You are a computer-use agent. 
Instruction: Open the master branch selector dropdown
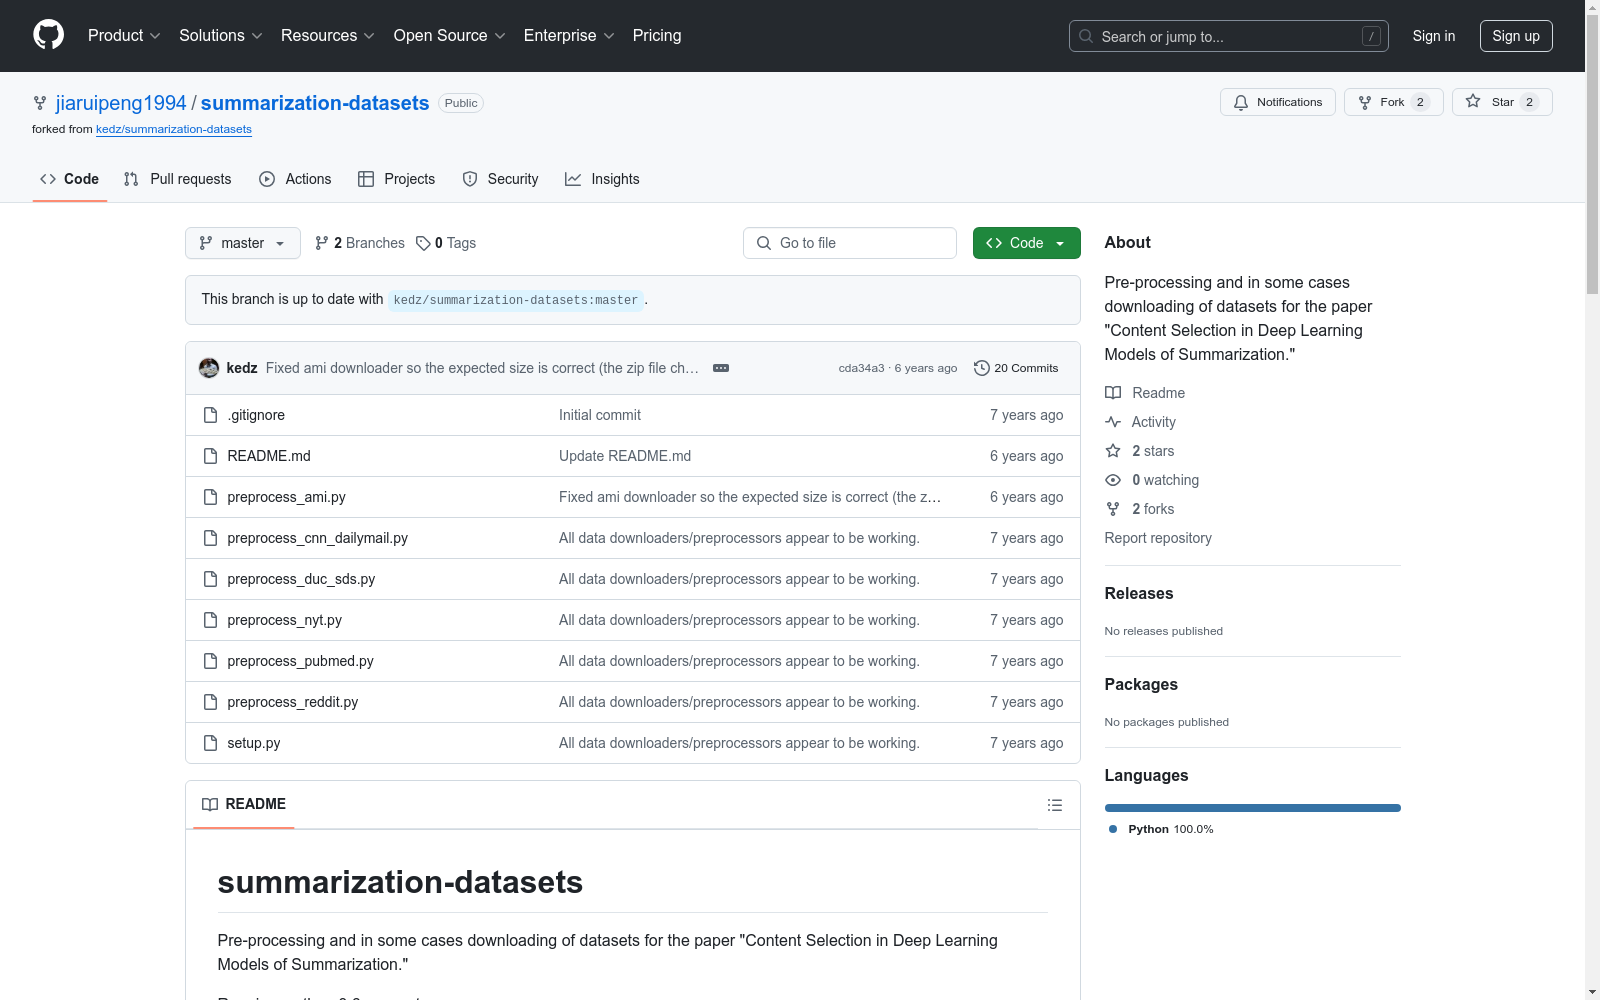[x=243, y=243]
